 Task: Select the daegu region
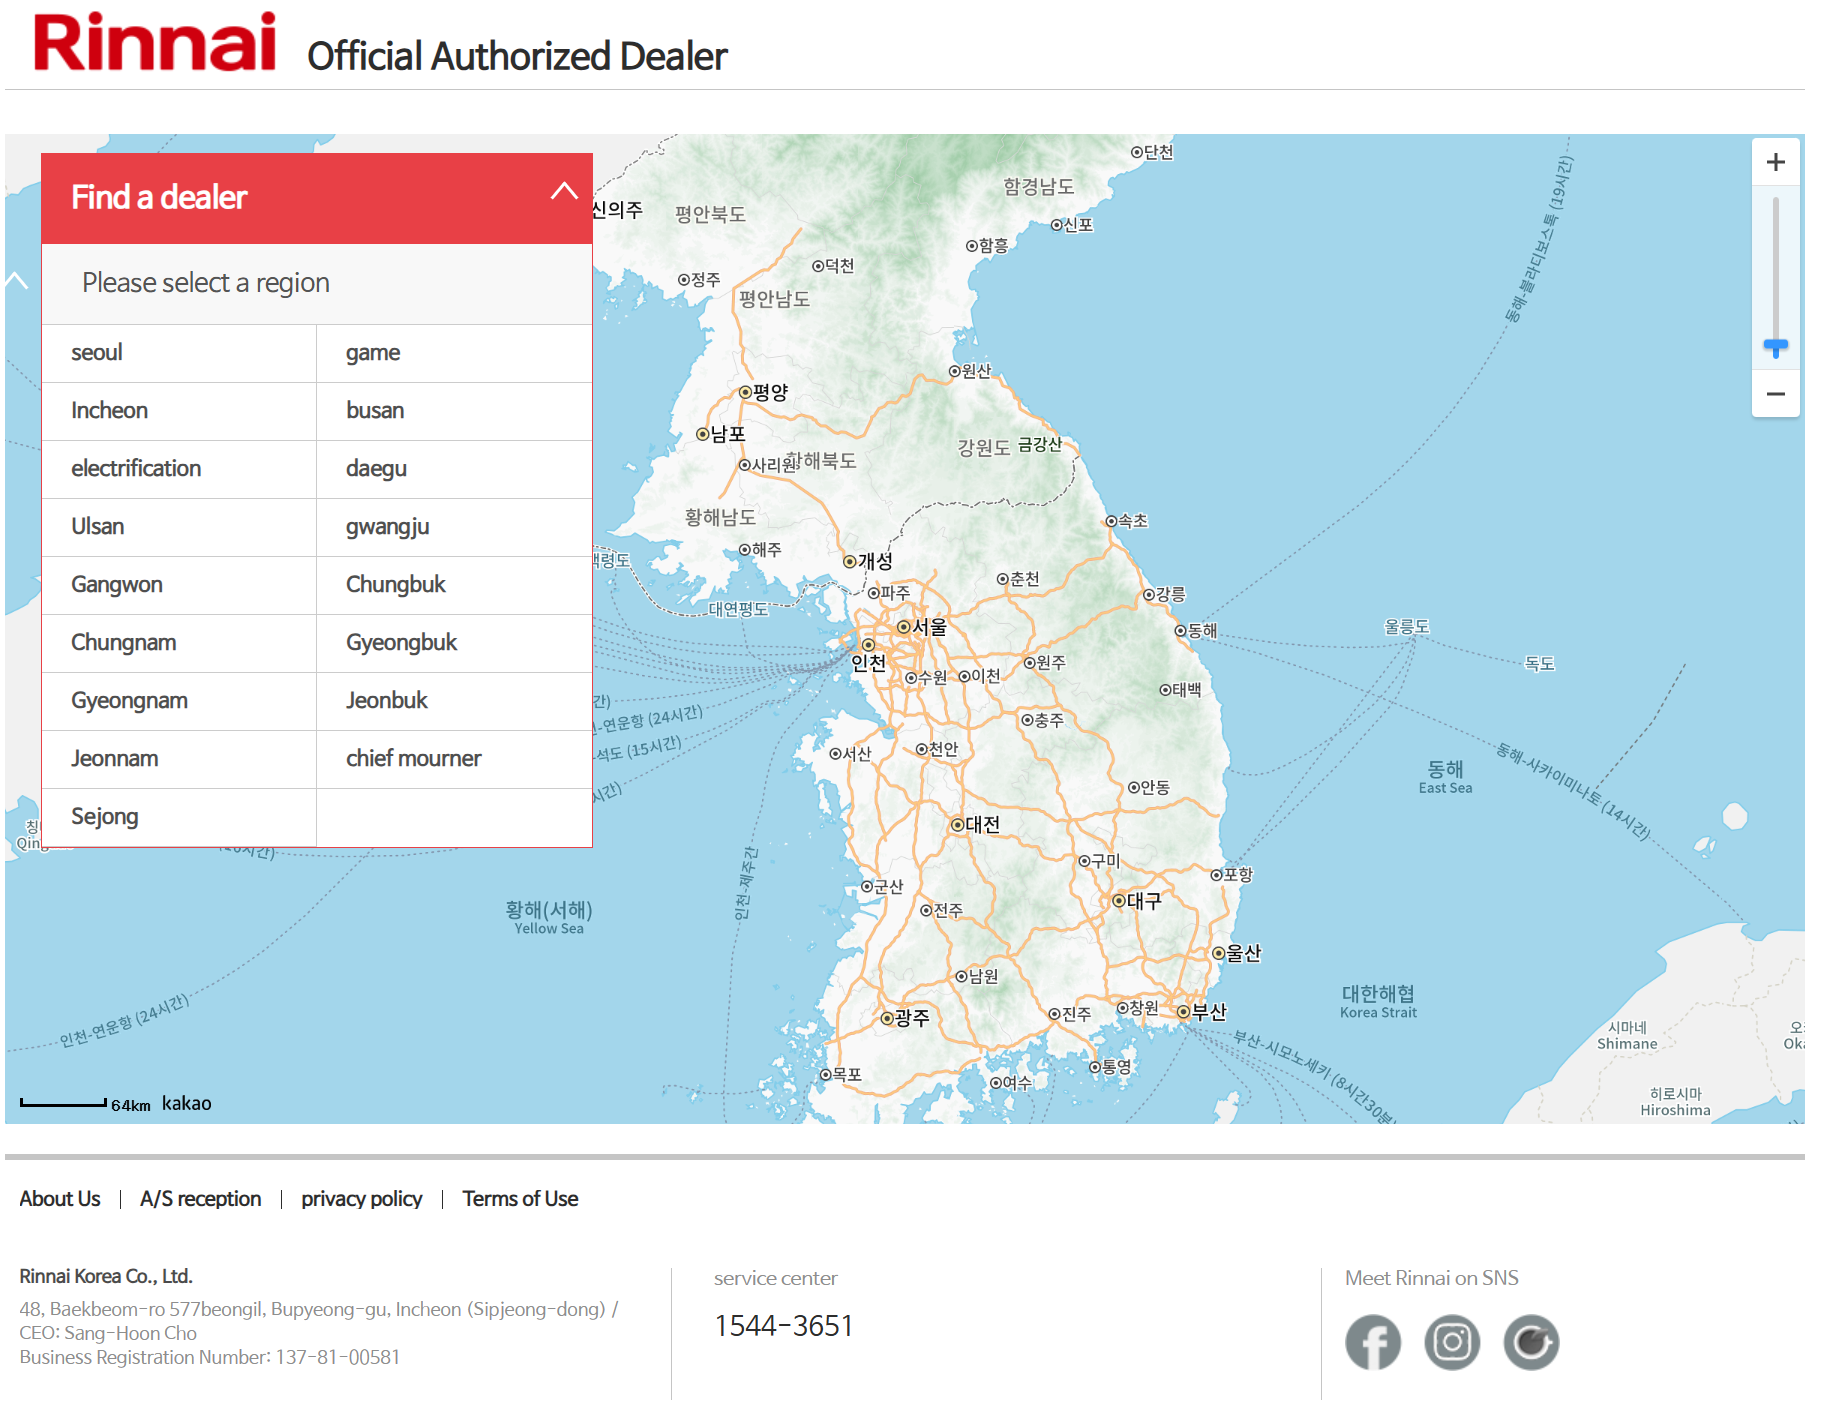click(454, 469)
